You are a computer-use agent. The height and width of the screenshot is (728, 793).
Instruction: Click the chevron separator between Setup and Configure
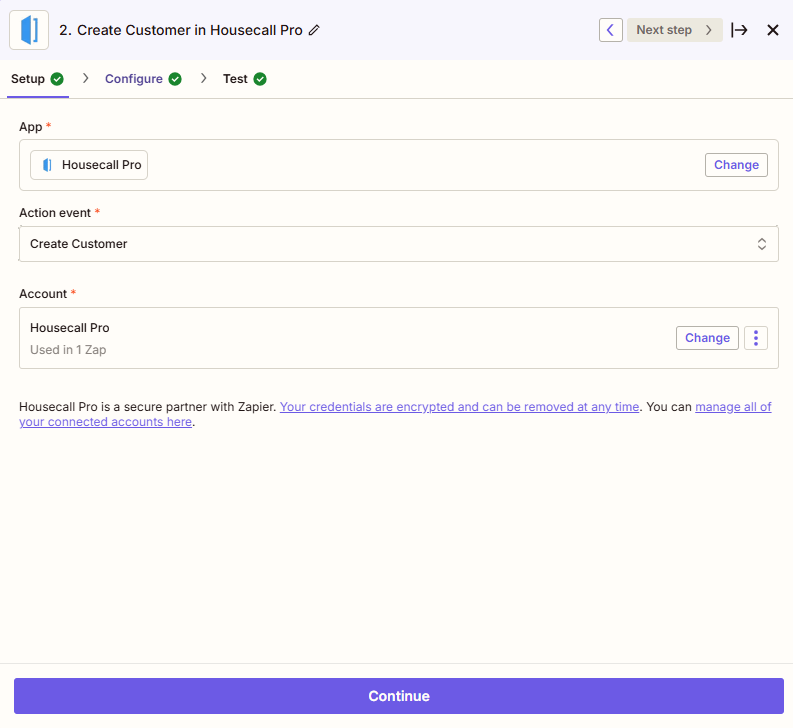[85, 78]
